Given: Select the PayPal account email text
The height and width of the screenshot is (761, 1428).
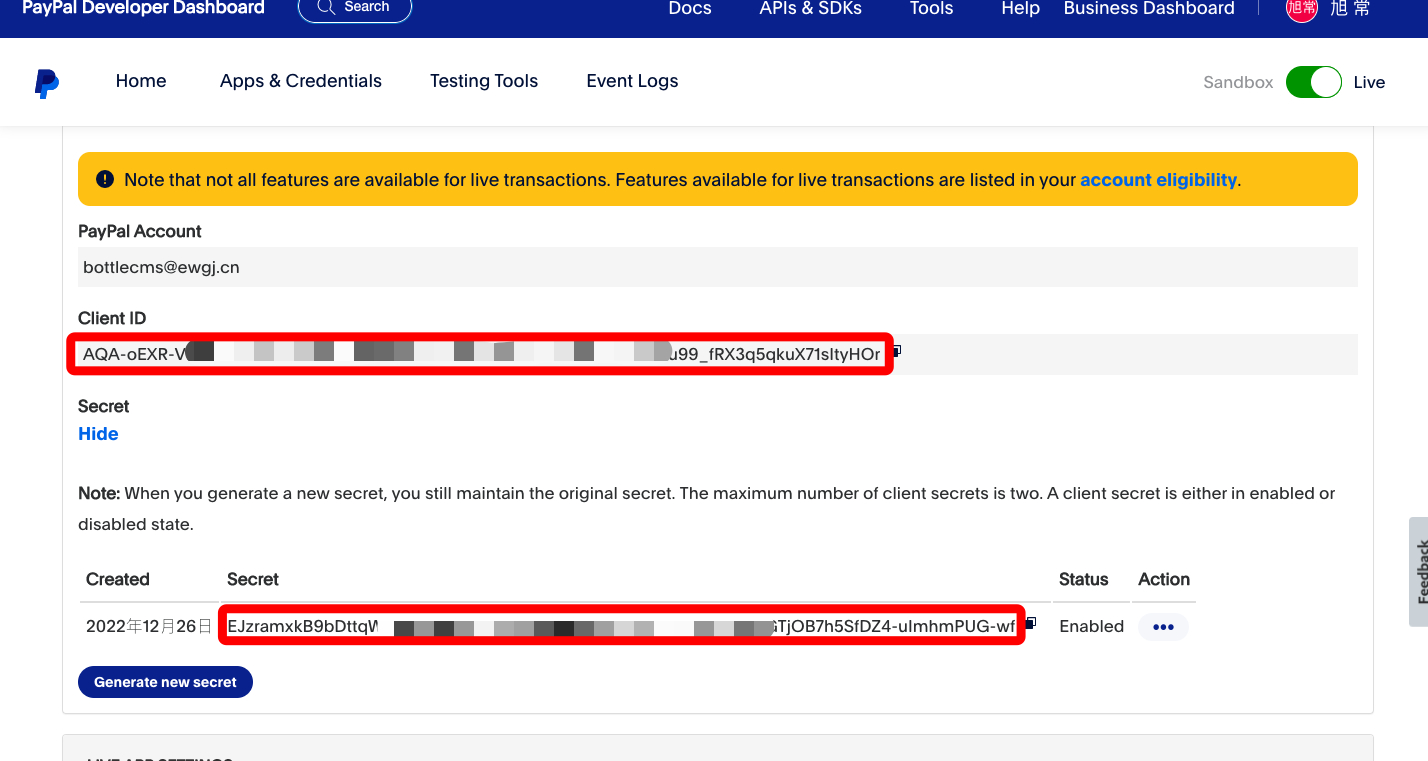Looking at the screenshot, I should [x=161, y=268].
